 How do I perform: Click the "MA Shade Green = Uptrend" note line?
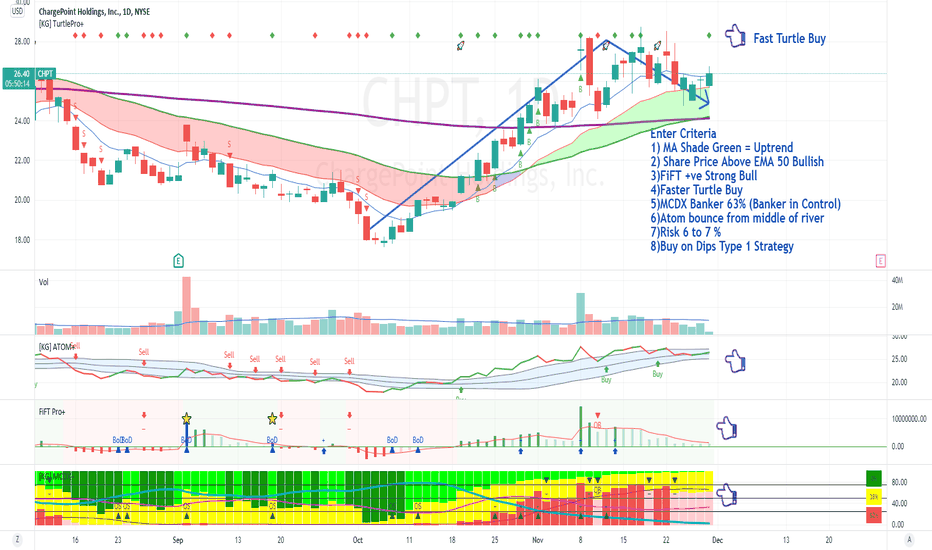coord(722,147)
